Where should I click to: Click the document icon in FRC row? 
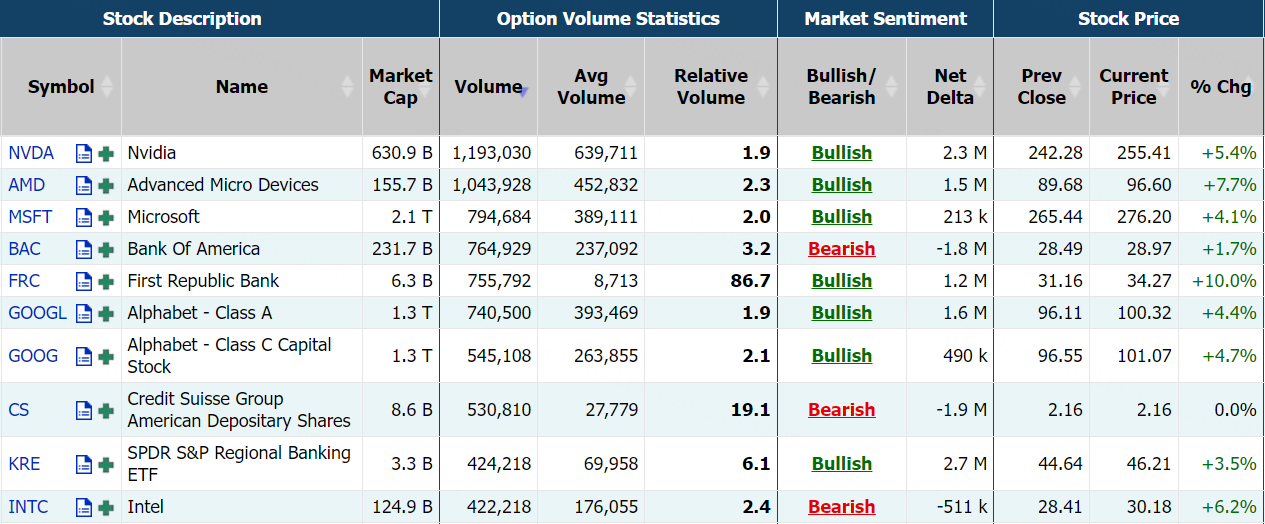(x=84, y=282)
